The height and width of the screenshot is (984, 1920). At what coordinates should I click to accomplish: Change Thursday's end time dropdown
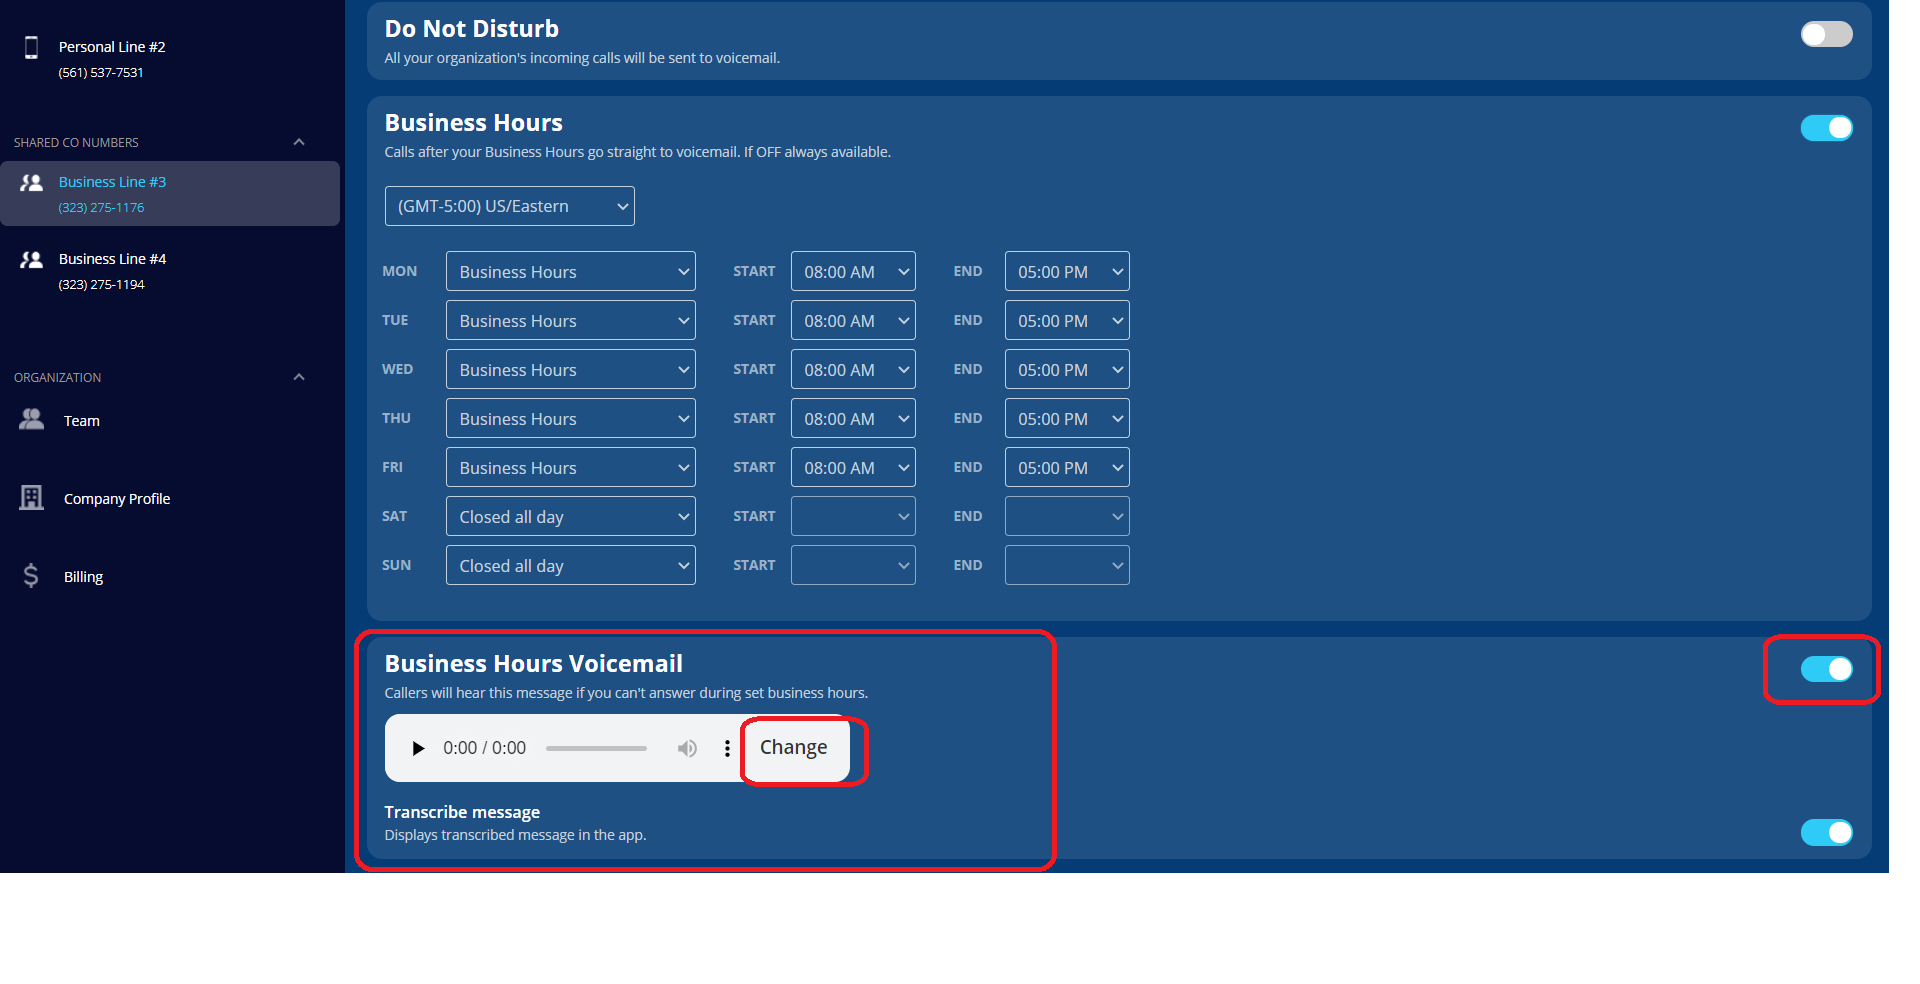[x=1067, y=418]
